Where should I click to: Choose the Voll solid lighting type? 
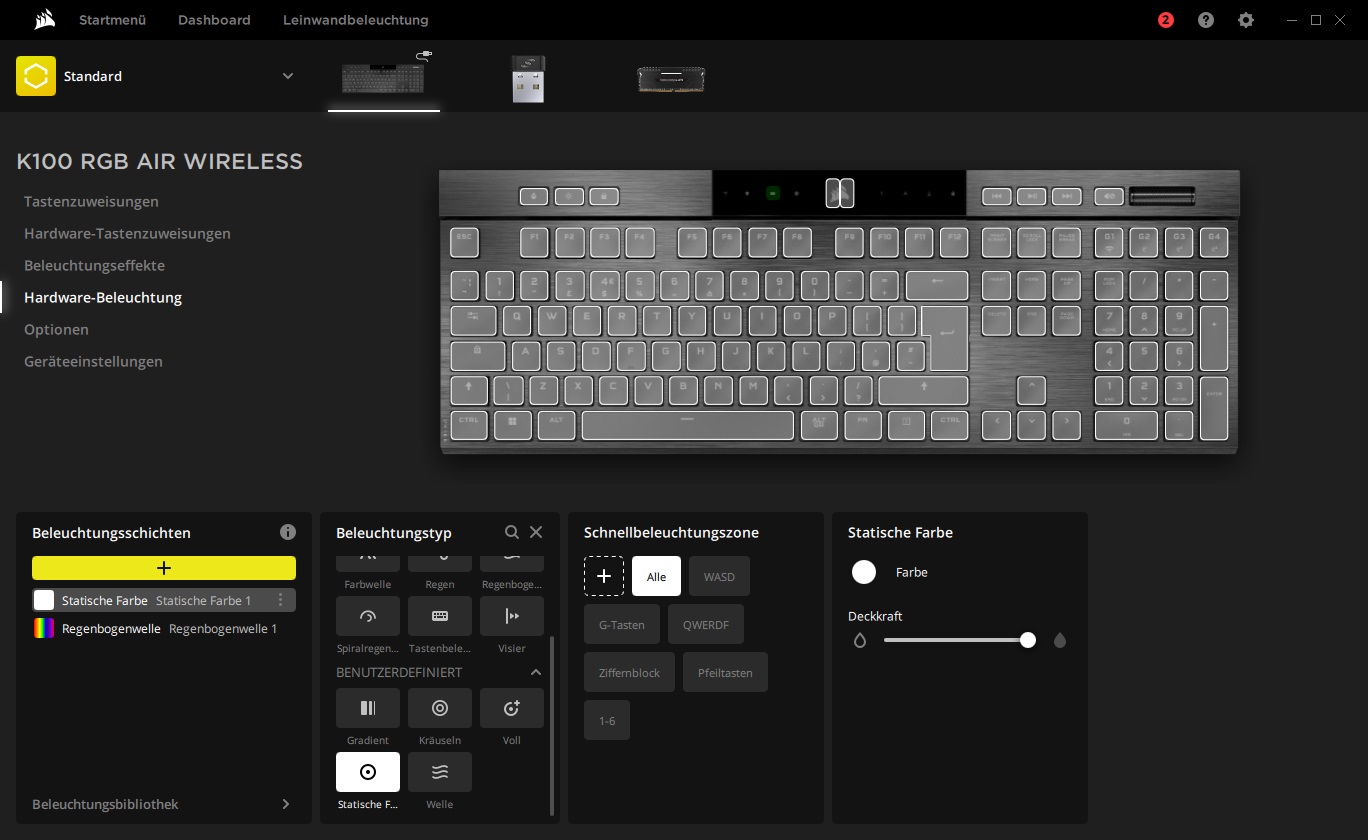tap(512, 708)
